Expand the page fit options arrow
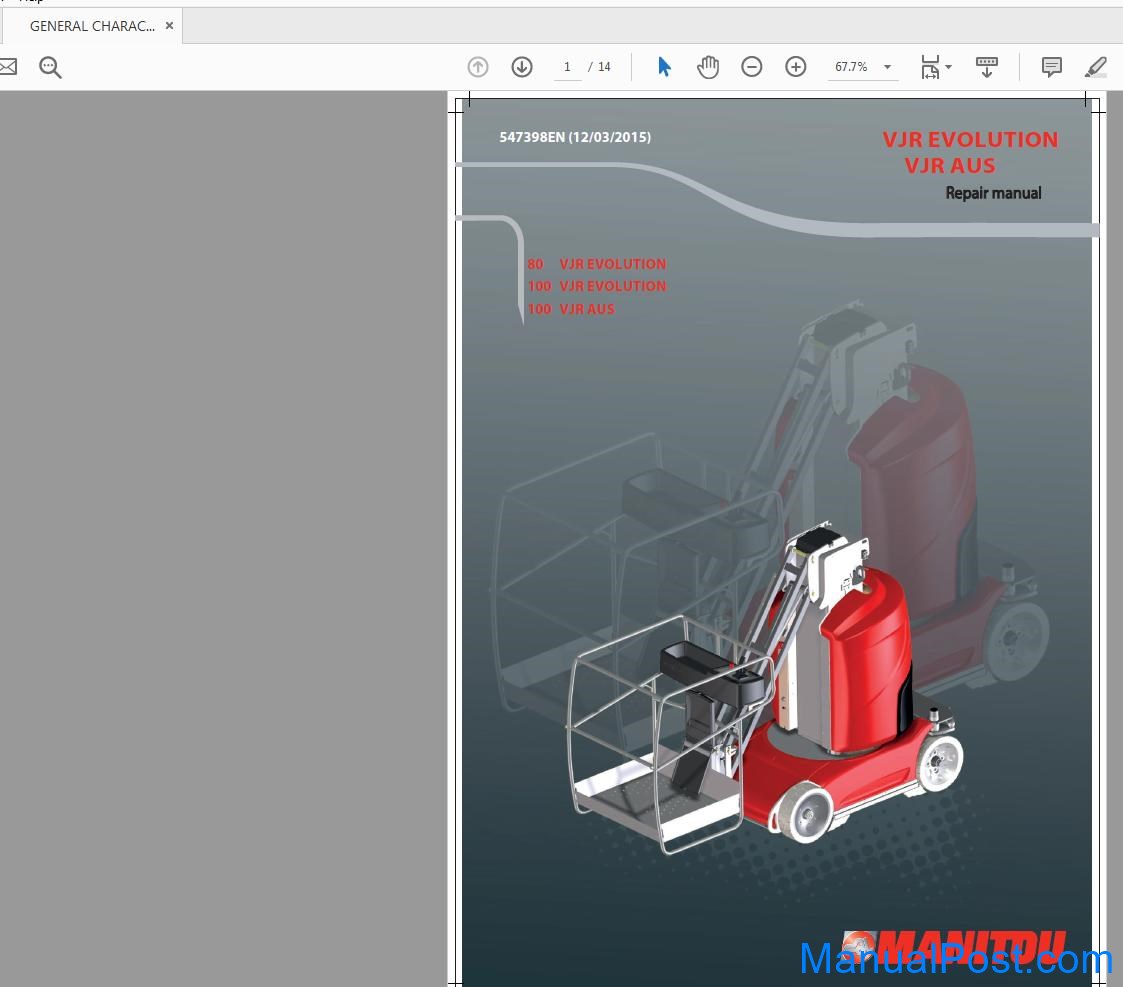Screen dimensions: 1123x987 pos(949,67)
